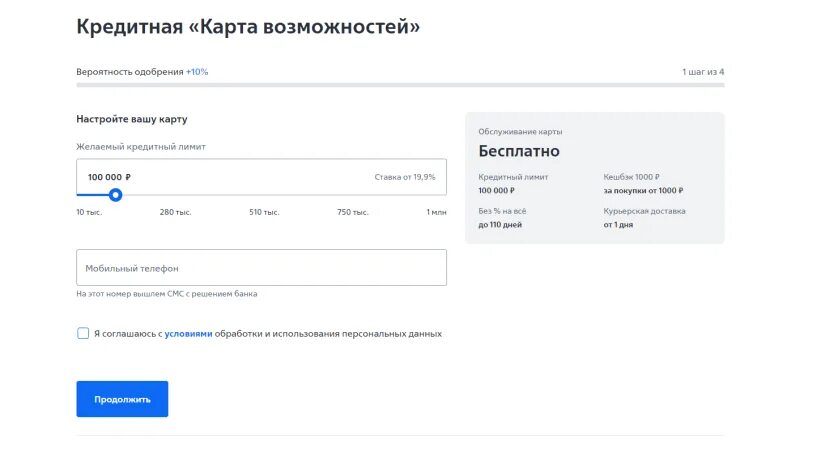The image size is (825, 454).
Task: Click the «Без % на всё» info item
Action: click(502, 218)
